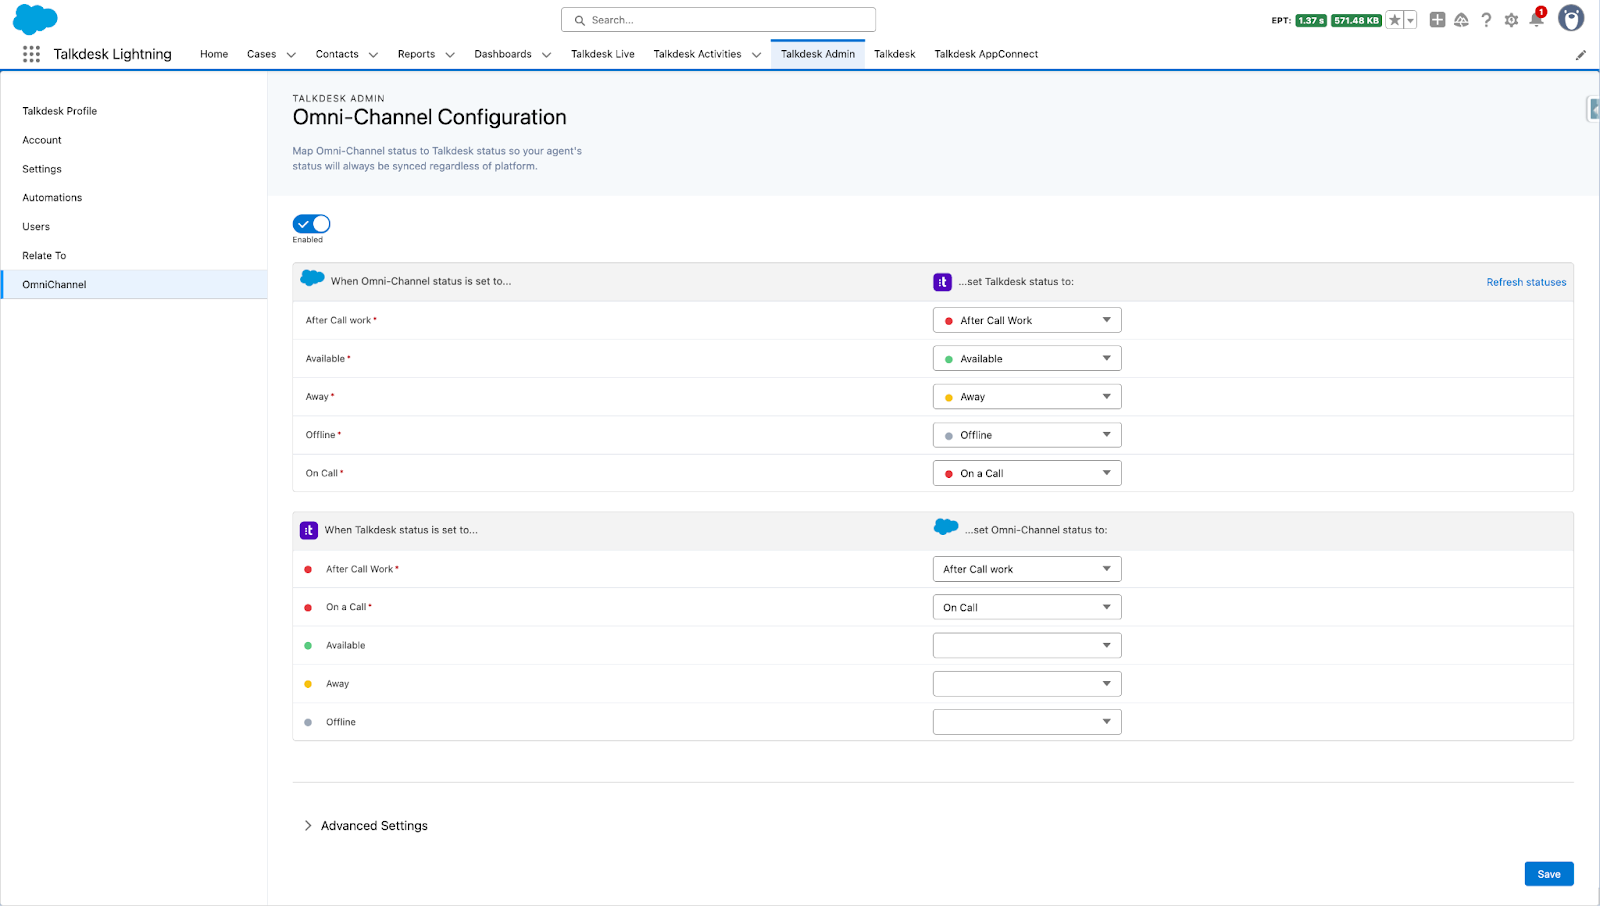
Task: Click the 571.48 KB page size badge
Action: [1357, 20]
